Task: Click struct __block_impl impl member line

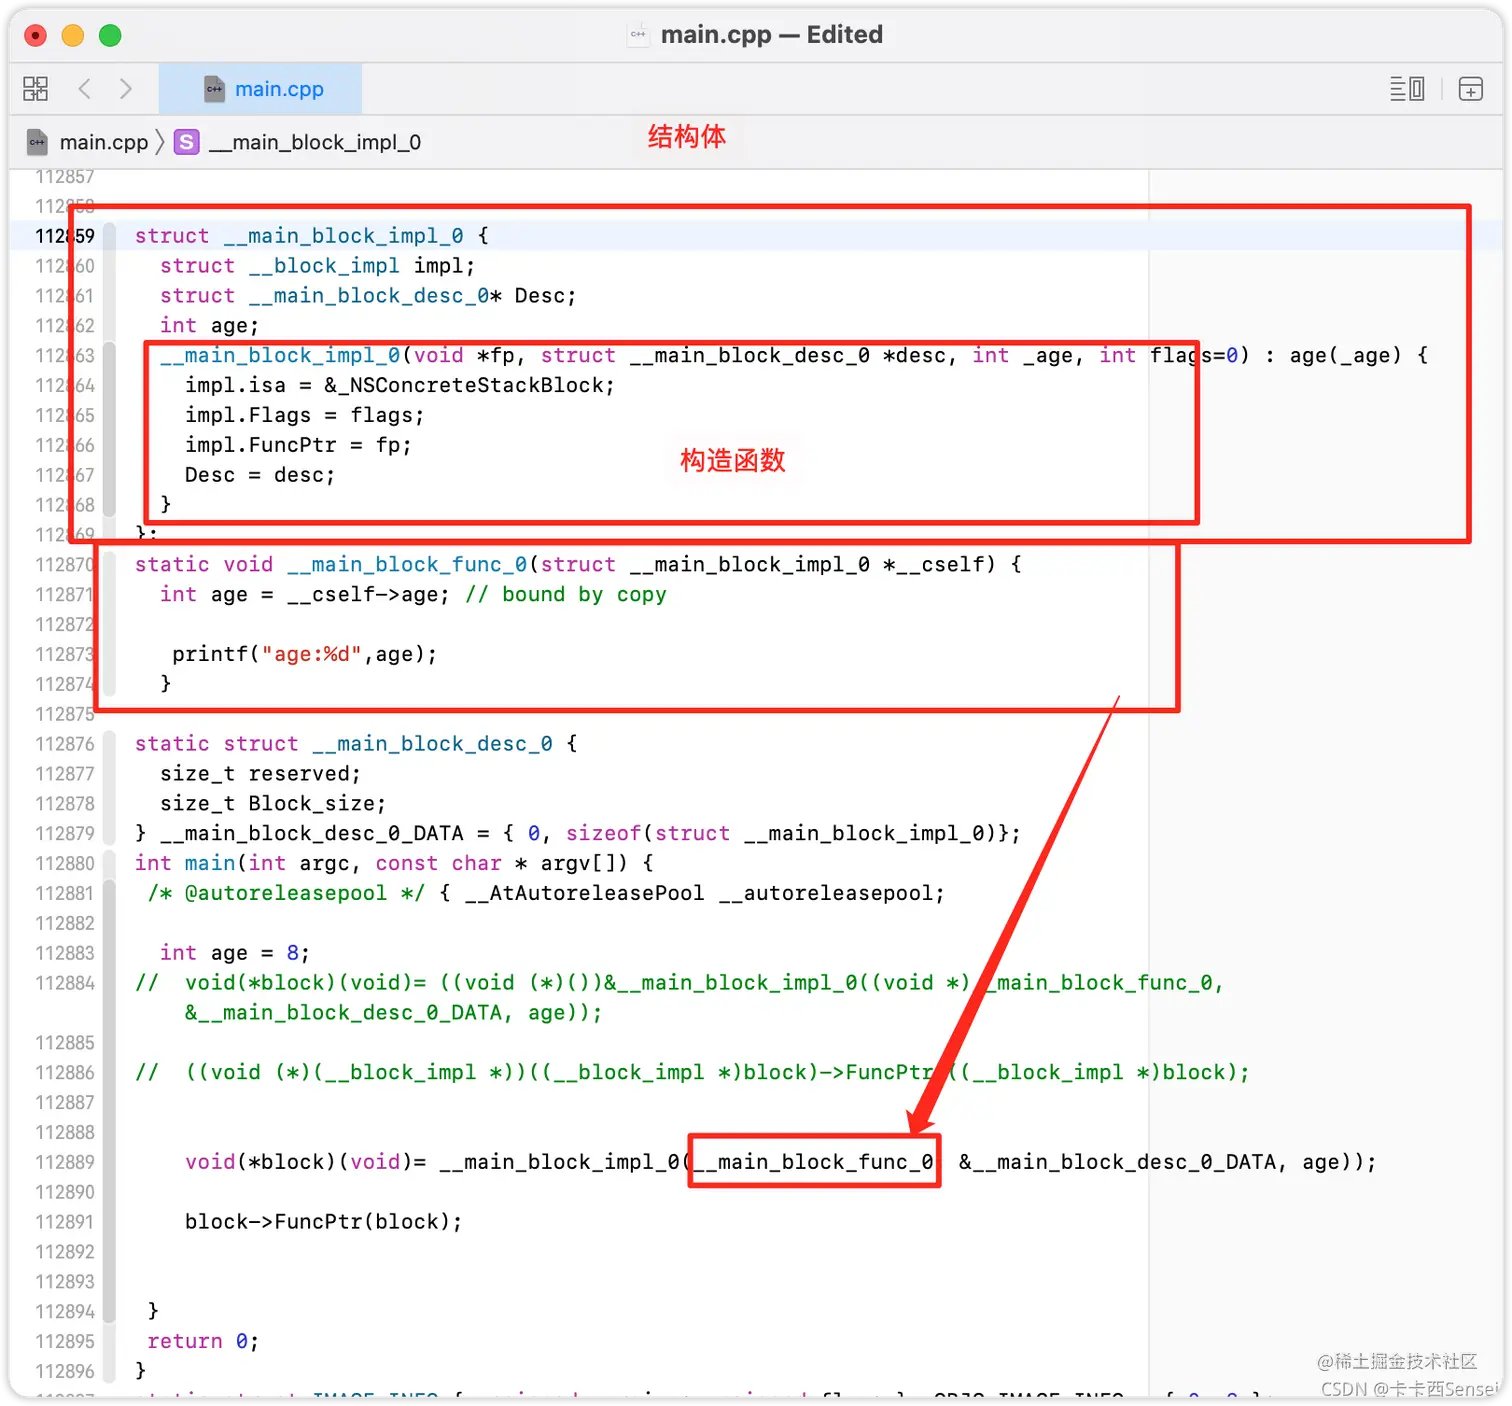Action: 317,266
